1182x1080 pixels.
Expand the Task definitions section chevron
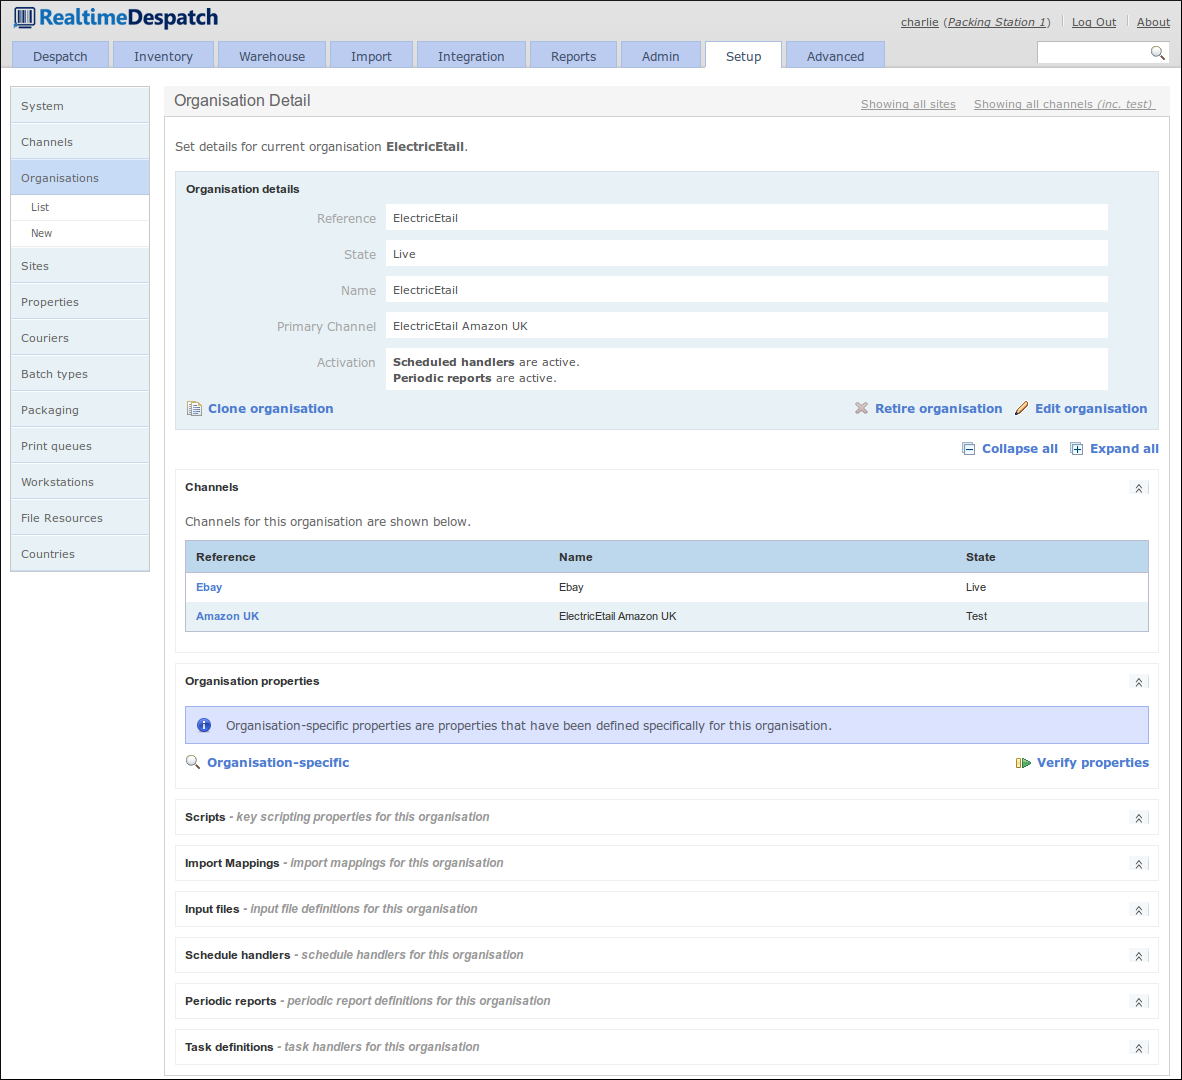tap(1139, 1048)
